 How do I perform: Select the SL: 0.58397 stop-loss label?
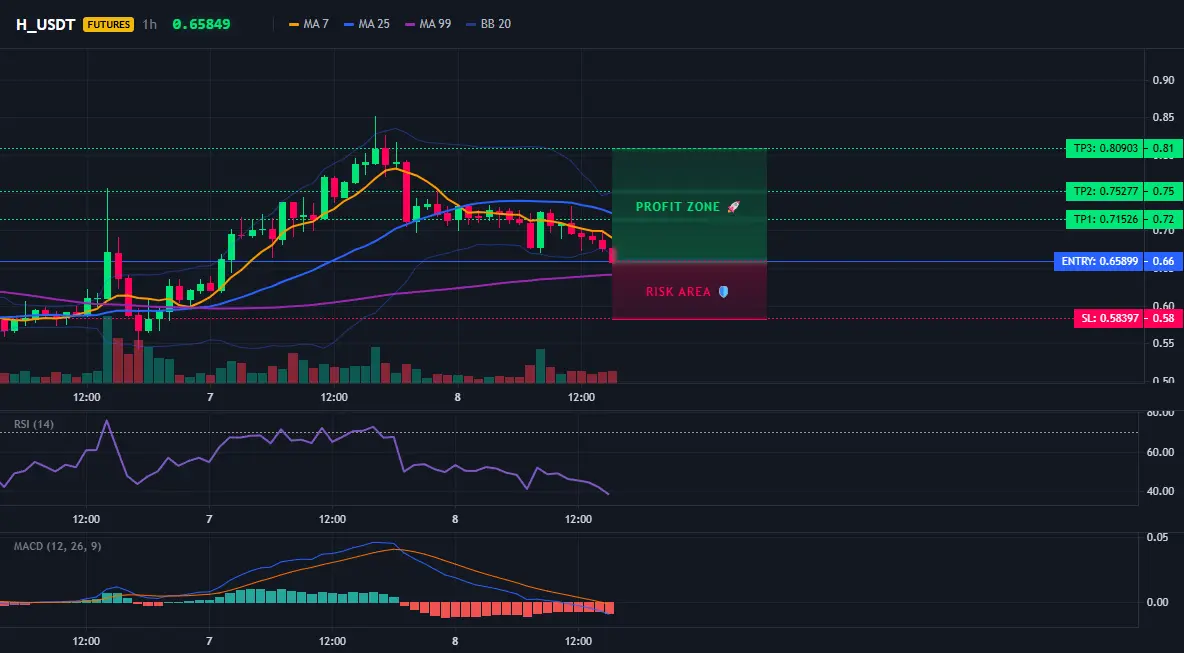[x=1108, y=319]
